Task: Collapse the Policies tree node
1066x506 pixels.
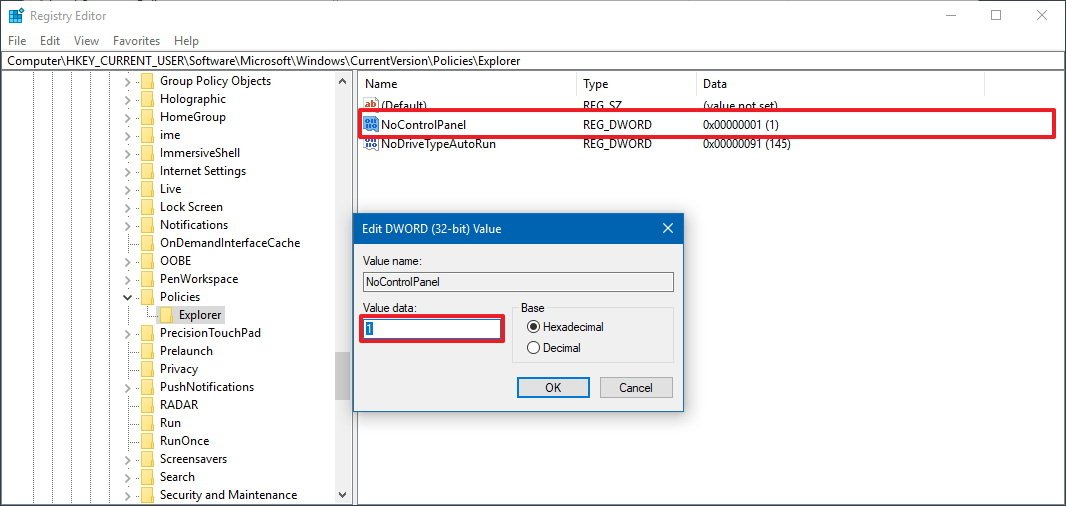Action: tap(128, 297)
